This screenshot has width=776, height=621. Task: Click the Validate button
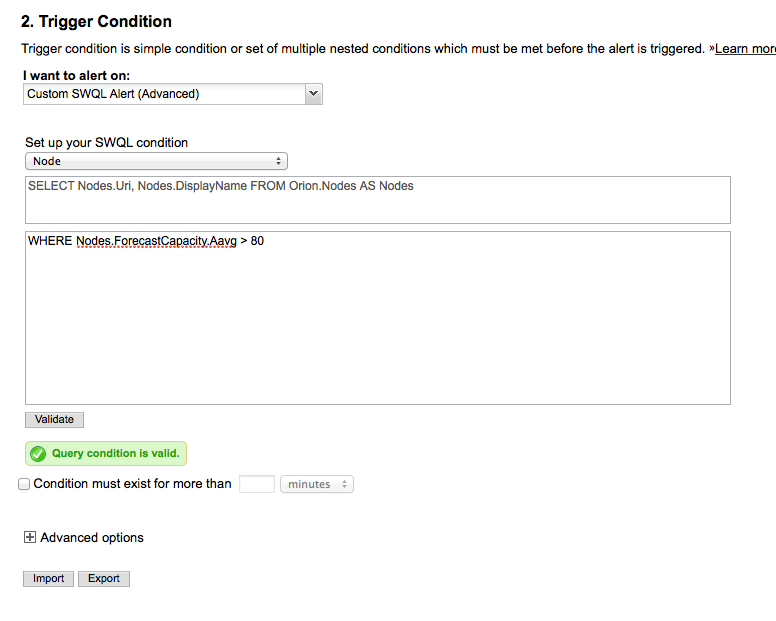point(54,420)
